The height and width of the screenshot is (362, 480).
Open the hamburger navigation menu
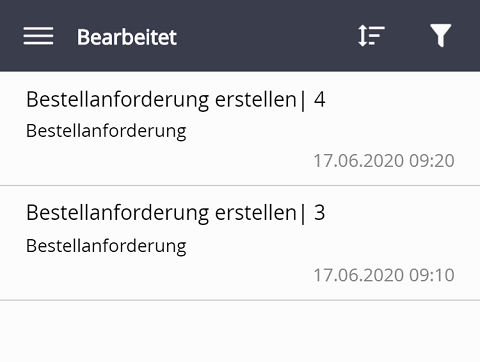point(38,36)
